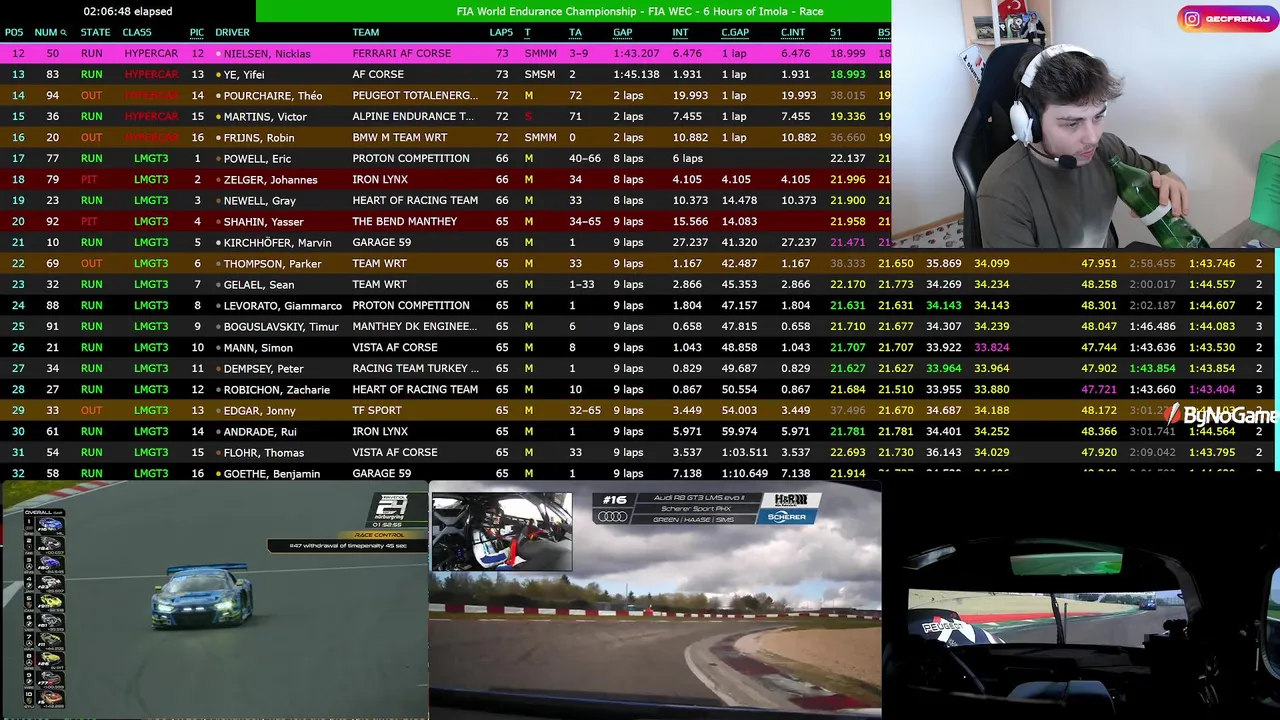Select driver GELAEL, Sean
1280x720 pixels.
click(x=259, y=285)
